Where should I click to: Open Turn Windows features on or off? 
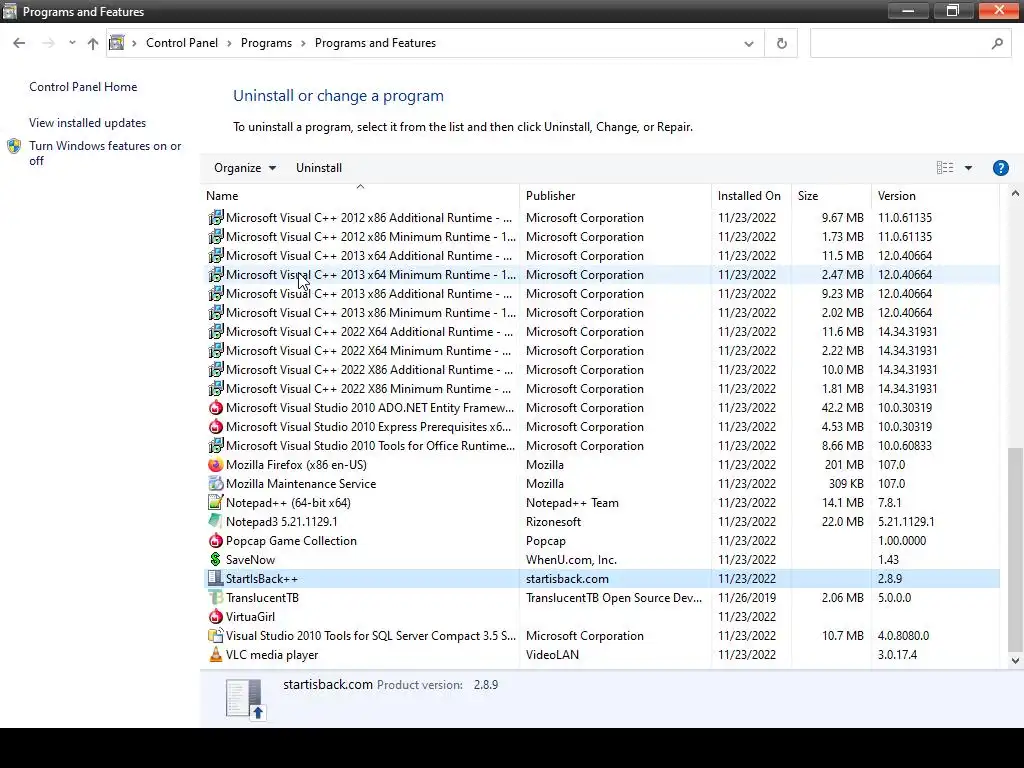point(105,153)
